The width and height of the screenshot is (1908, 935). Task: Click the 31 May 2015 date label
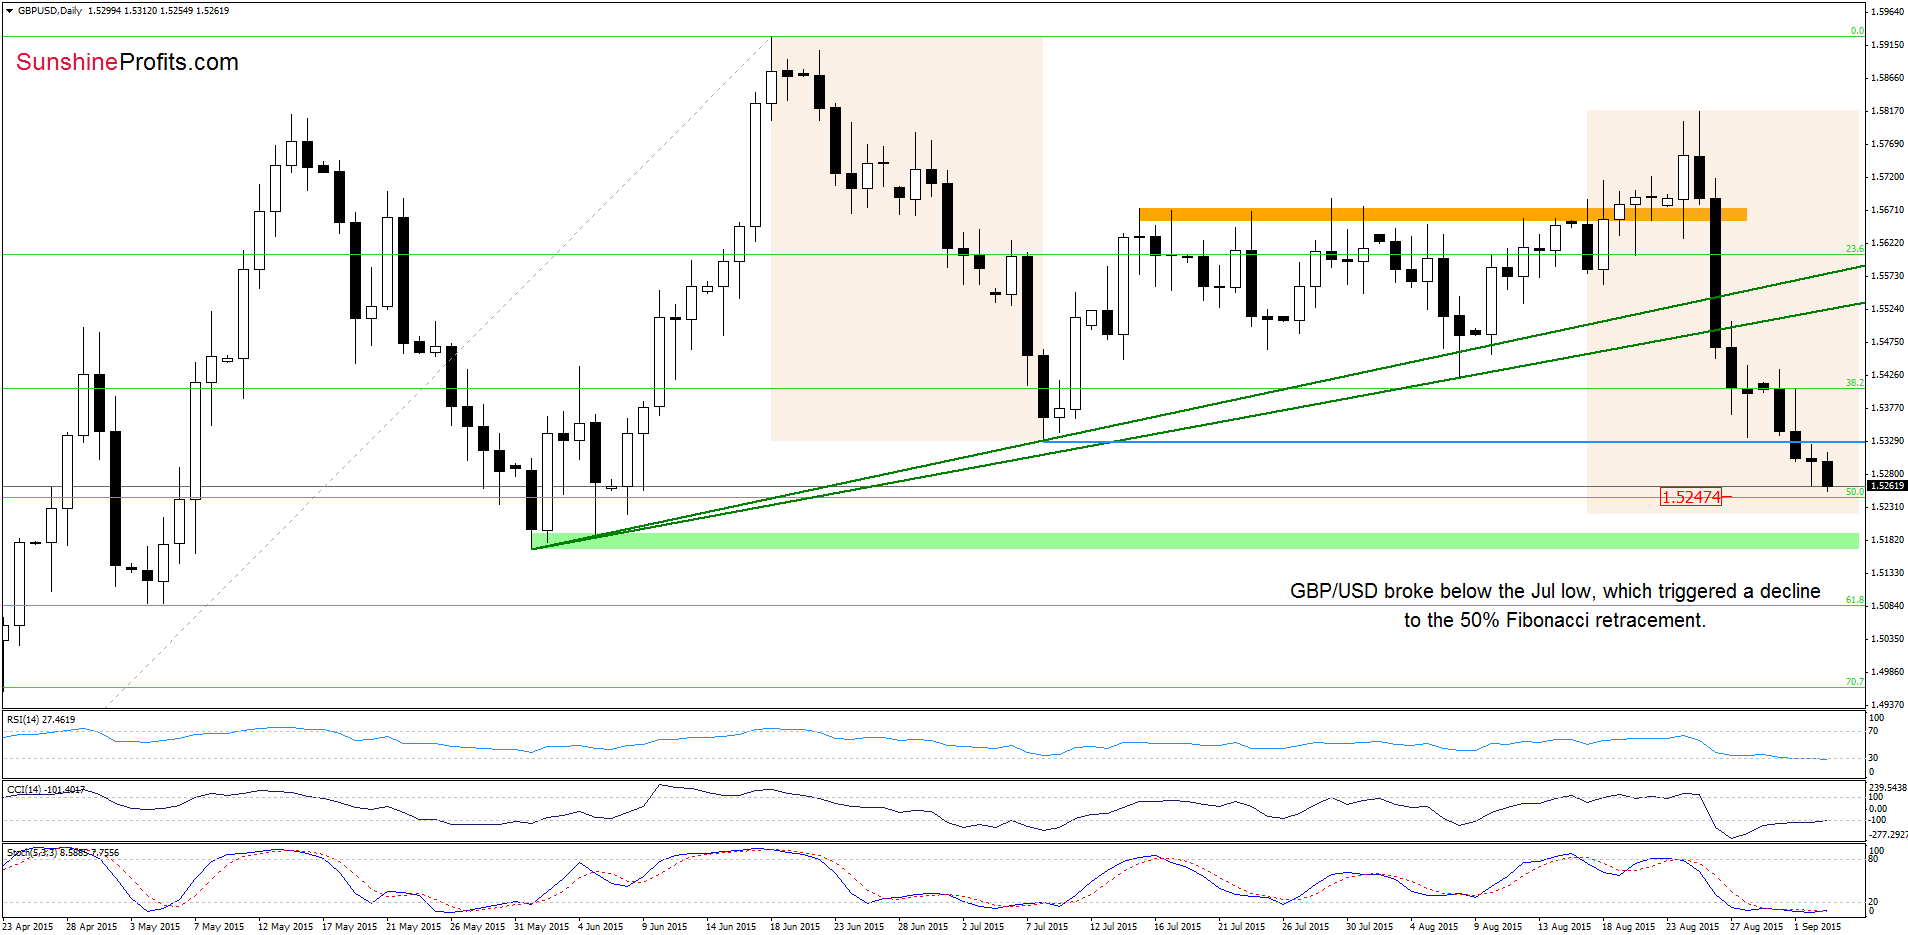(541, 927)
